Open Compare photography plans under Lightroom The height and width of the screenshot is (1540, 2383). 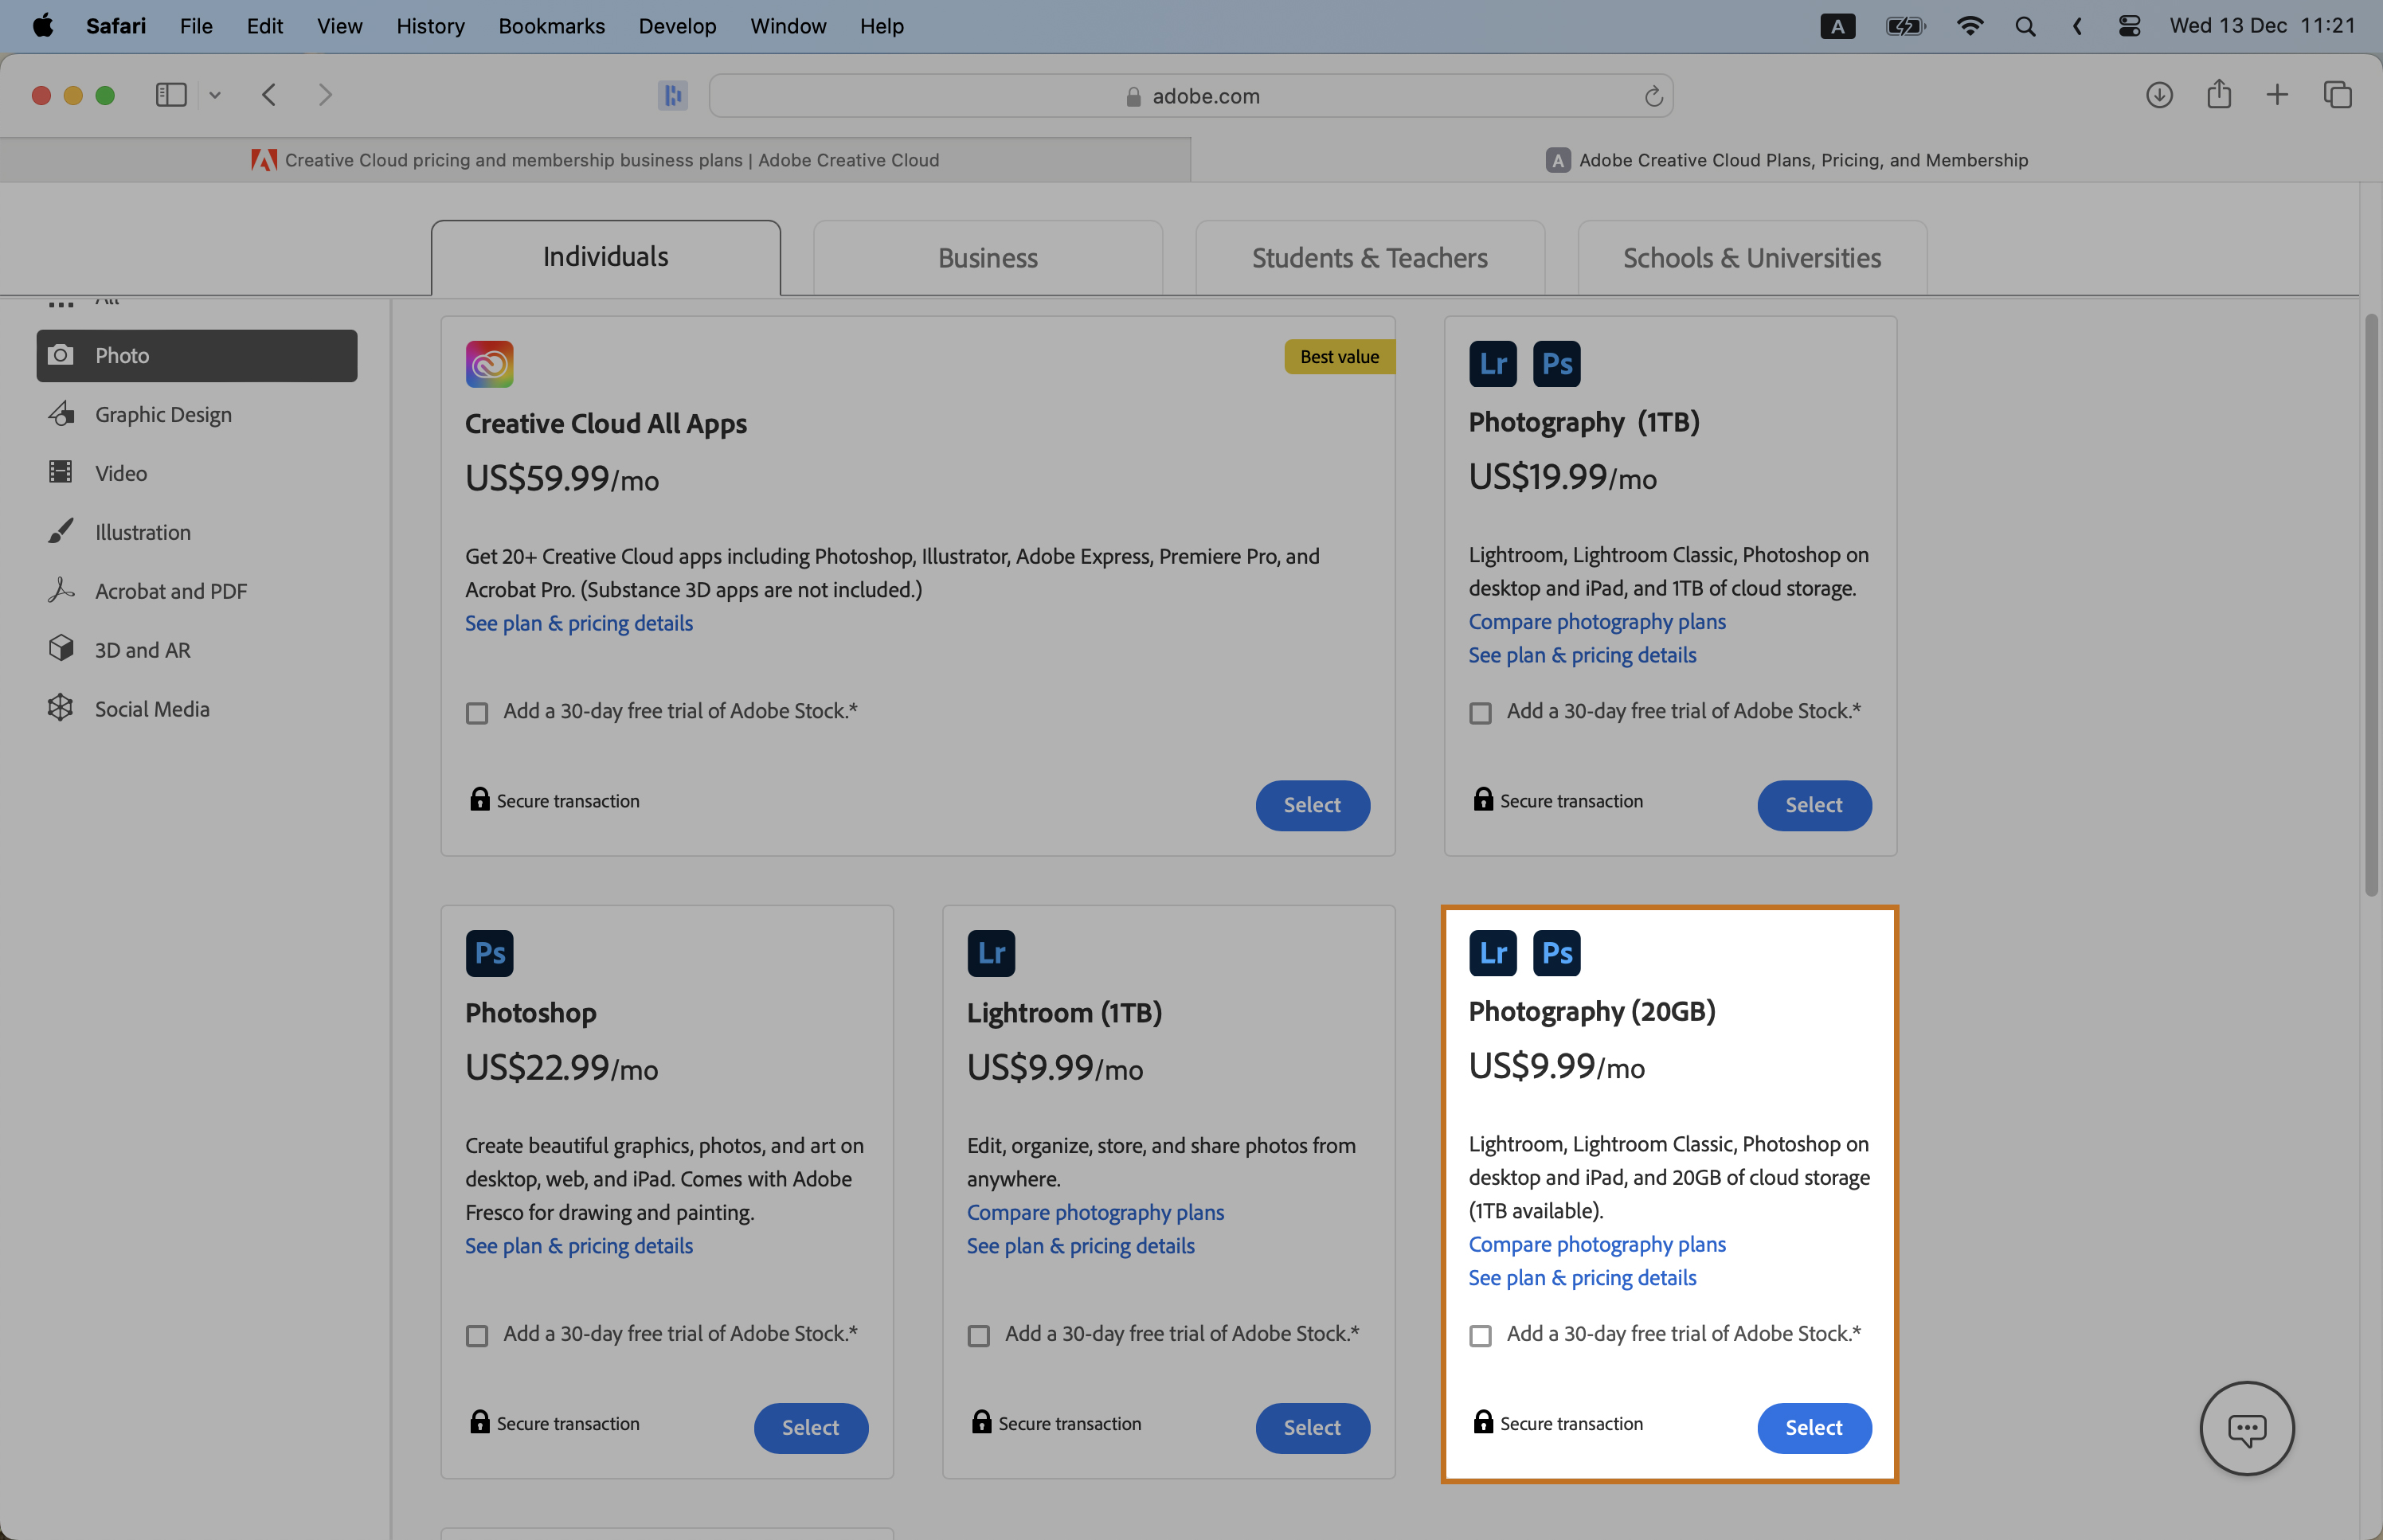pyautogui.click(x=1095, y=1212)
